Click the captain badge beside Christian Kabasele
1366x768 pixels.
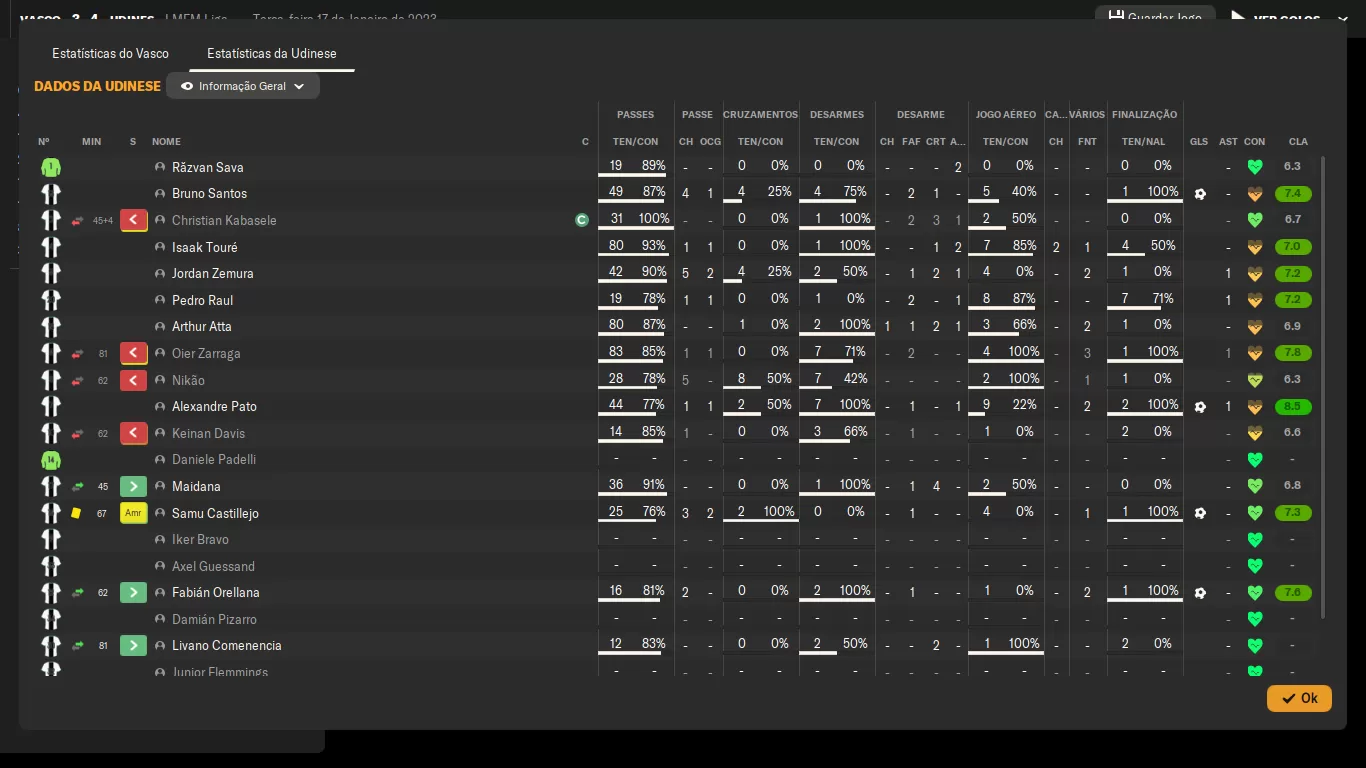tap(582, 220)
